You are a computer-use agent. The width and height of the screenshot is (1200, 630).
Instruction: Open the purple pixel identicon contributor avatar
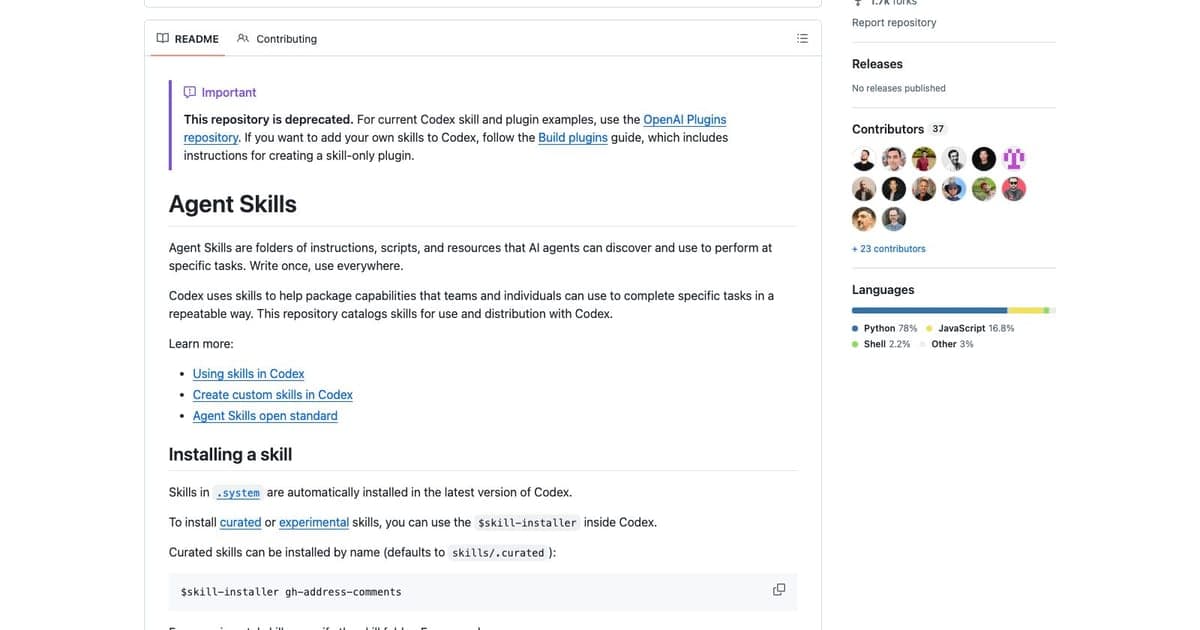pos(1014,159)
